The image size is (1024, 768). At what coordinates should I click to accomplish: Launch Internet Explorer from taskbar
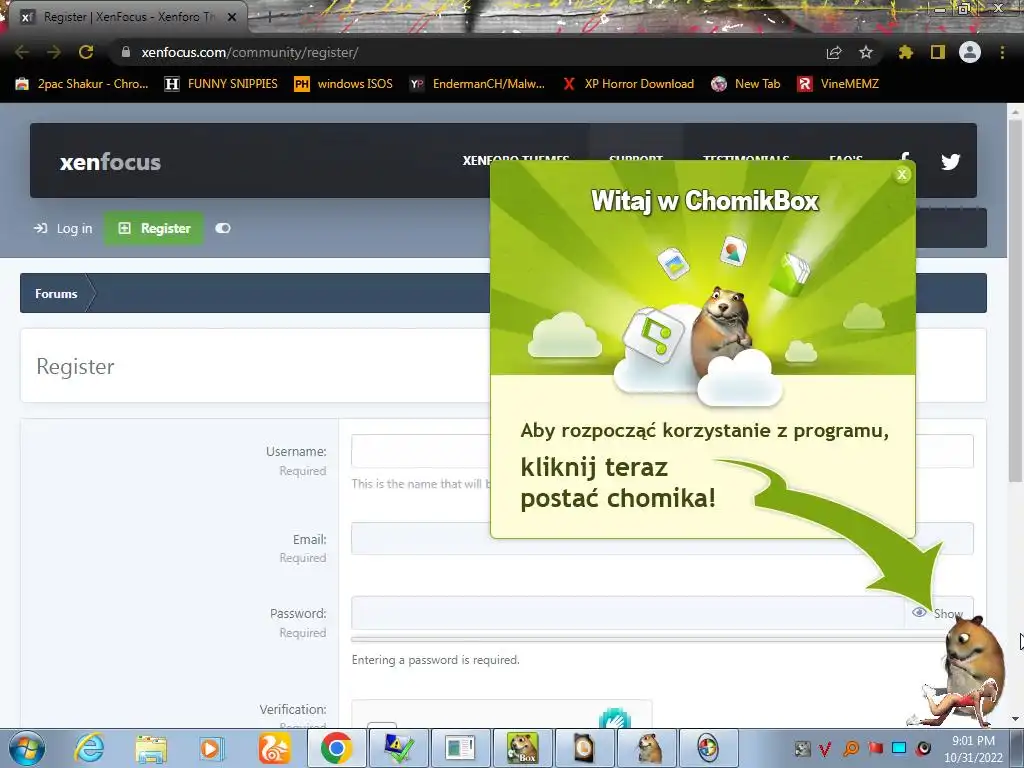(89, 748)
